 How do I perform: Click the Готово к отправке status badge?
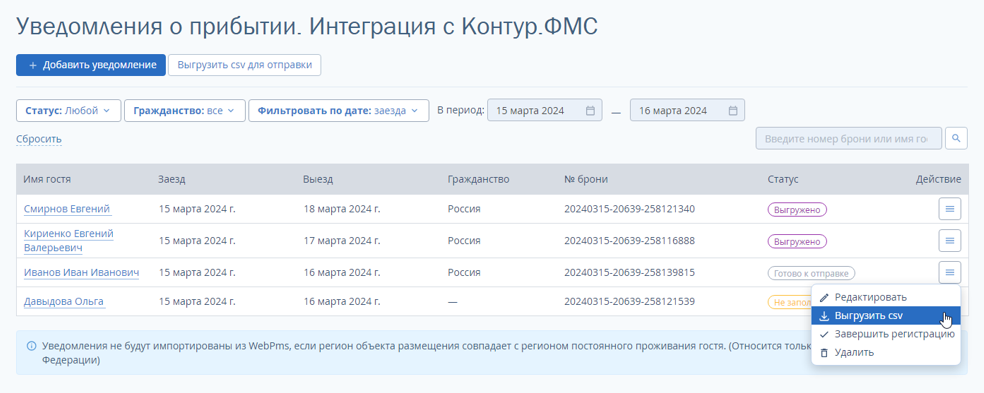click(x=811, y=273)
